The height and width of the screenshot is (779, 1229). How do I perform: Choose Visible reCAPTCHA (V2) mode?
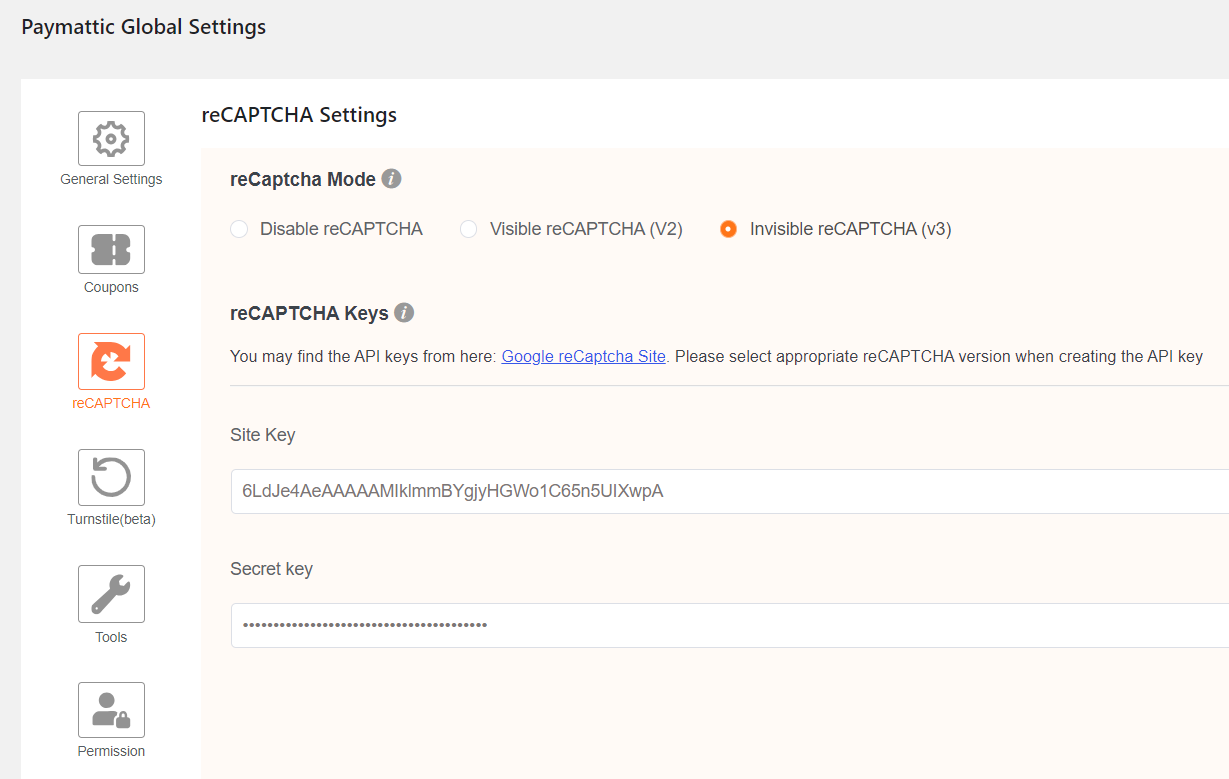468,229
